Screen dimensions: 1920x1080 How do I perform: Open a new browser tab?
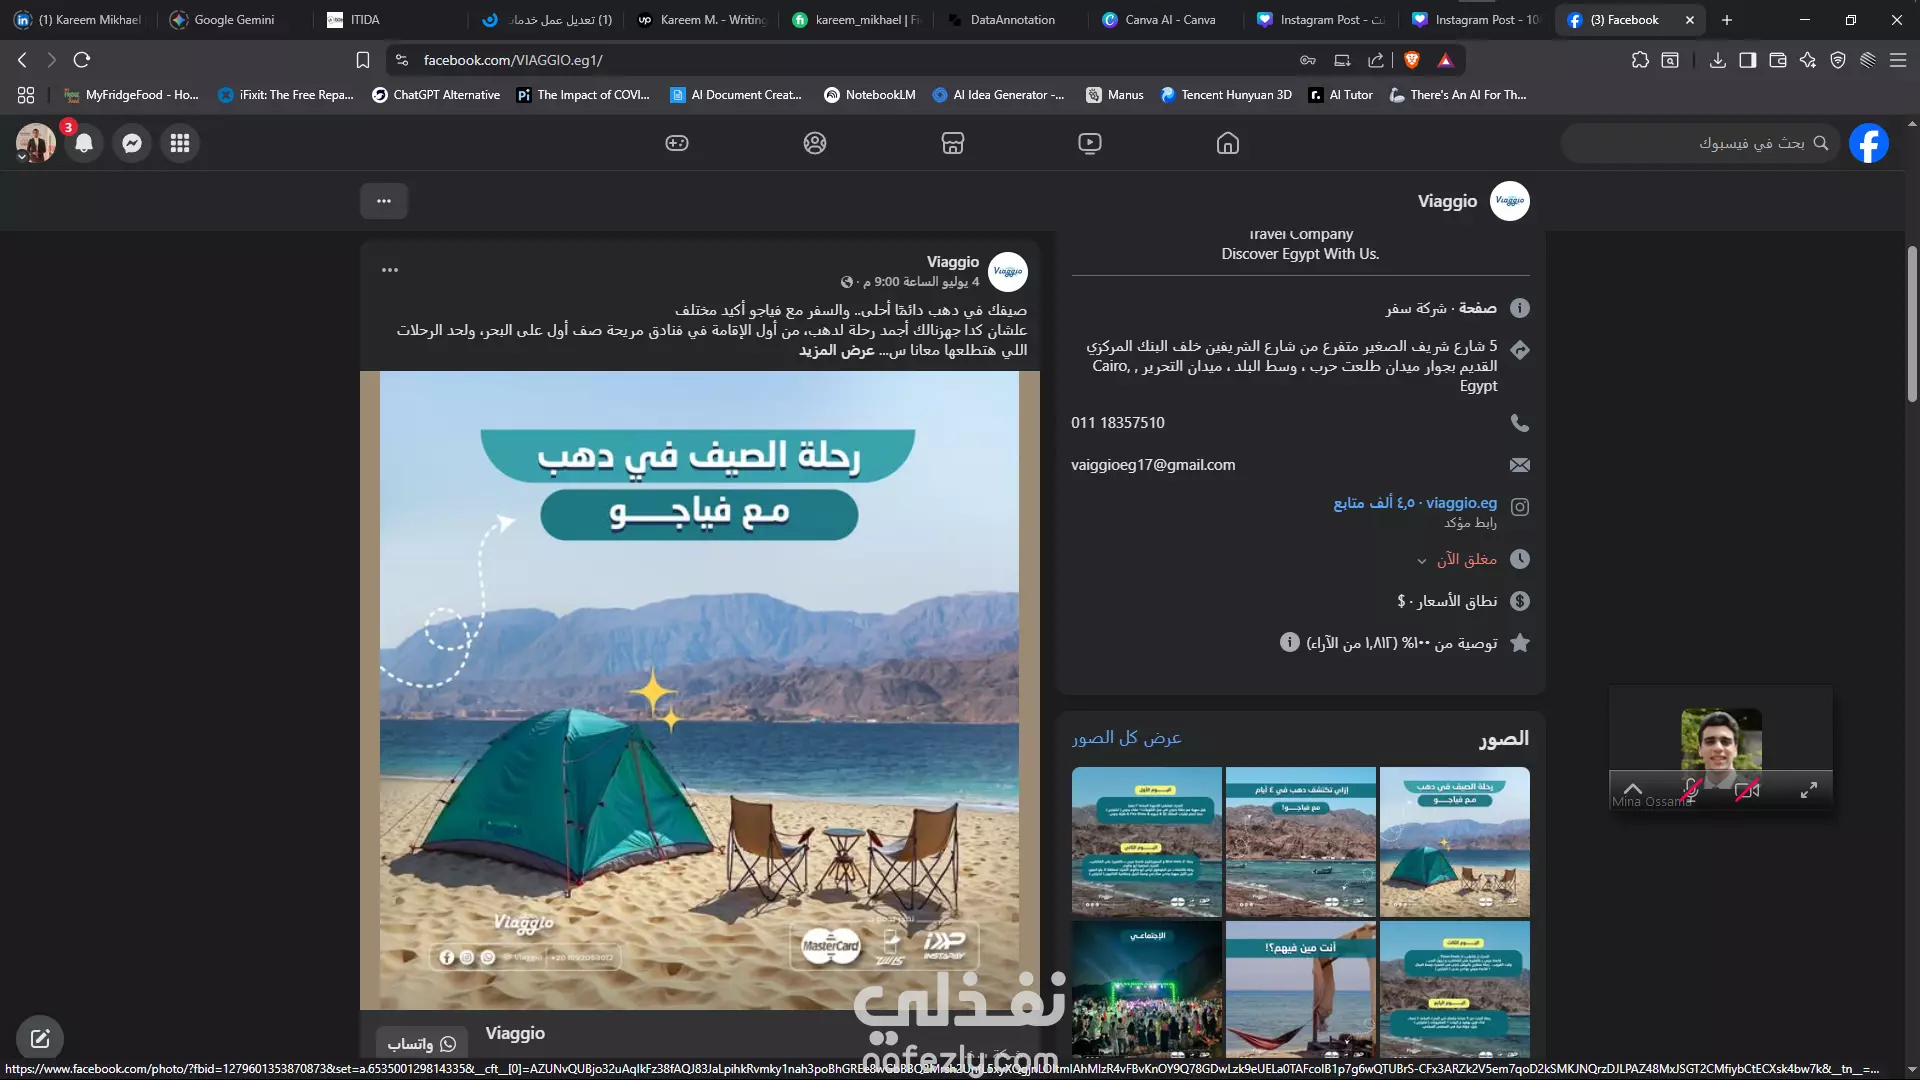(x=1727, y=20)
